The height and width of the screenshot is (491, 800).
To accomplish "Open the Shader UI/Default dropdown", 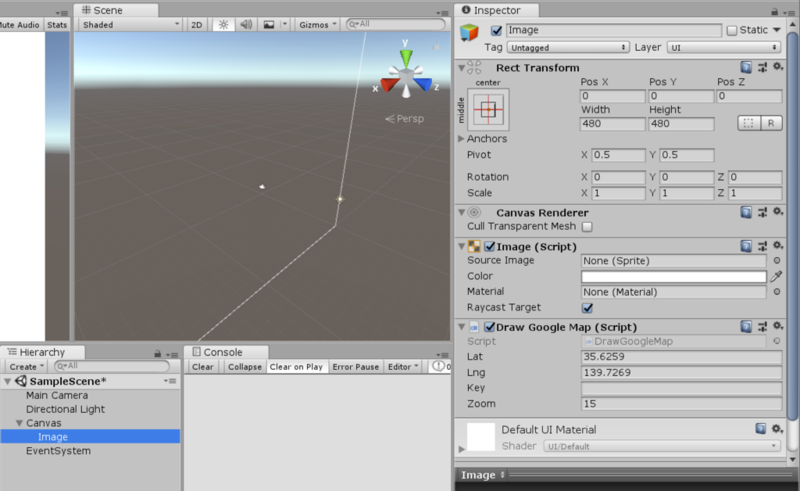I will click(x=662, y=446).
